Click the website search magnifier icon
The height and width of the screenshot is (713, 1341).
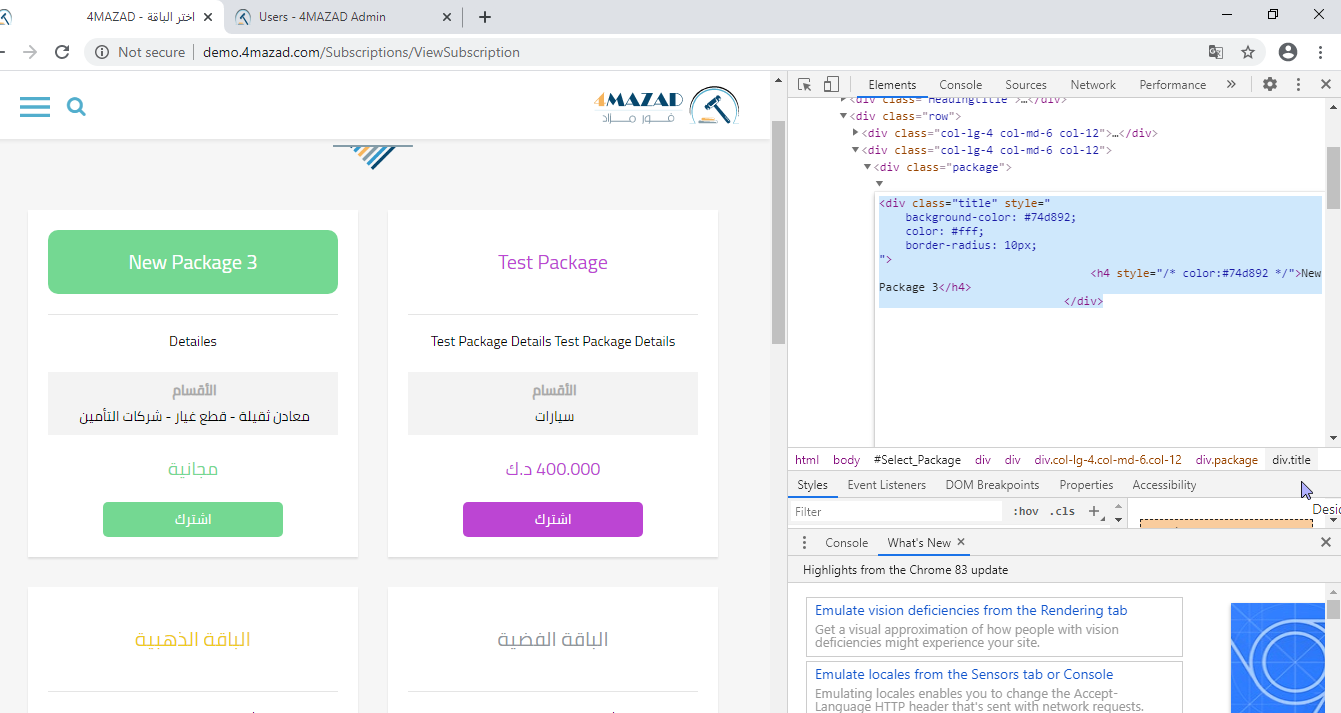pos(76,107)
